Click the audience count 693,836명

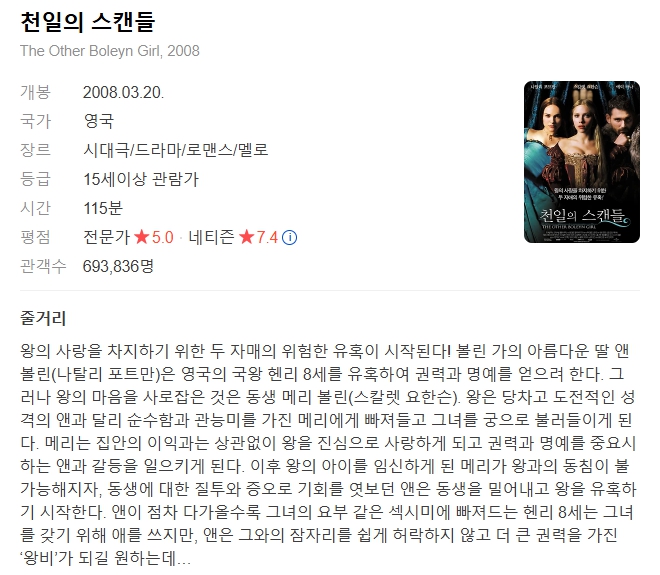(118, 266)
